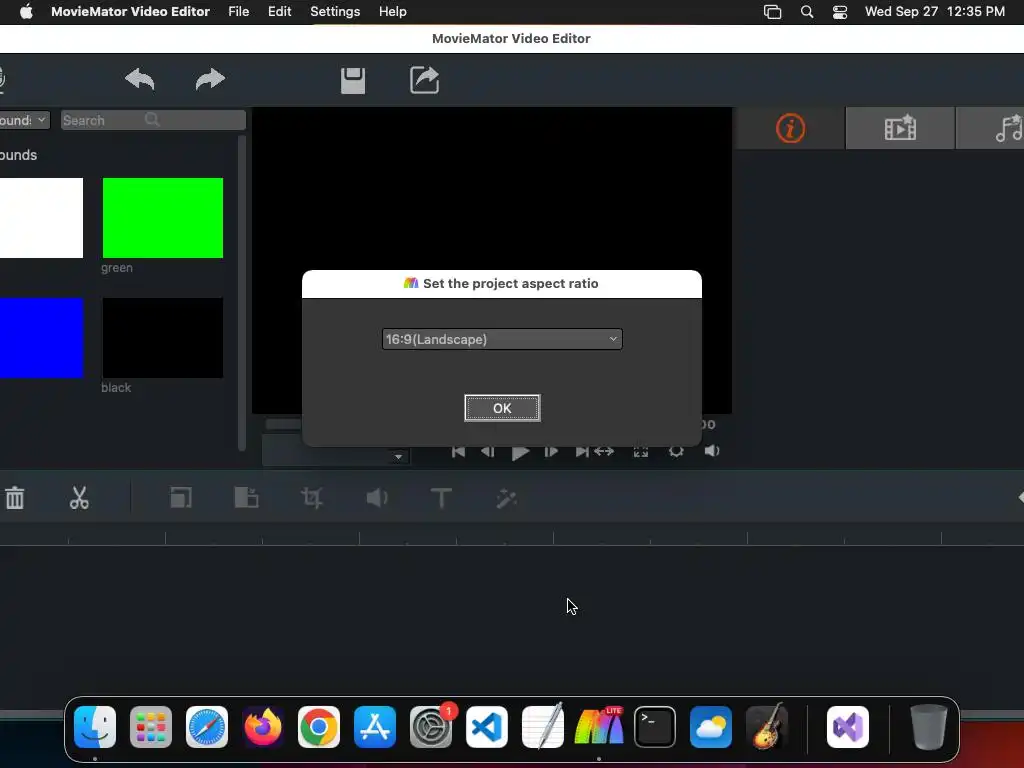Skip to end of playback

(x=581, y=451)
